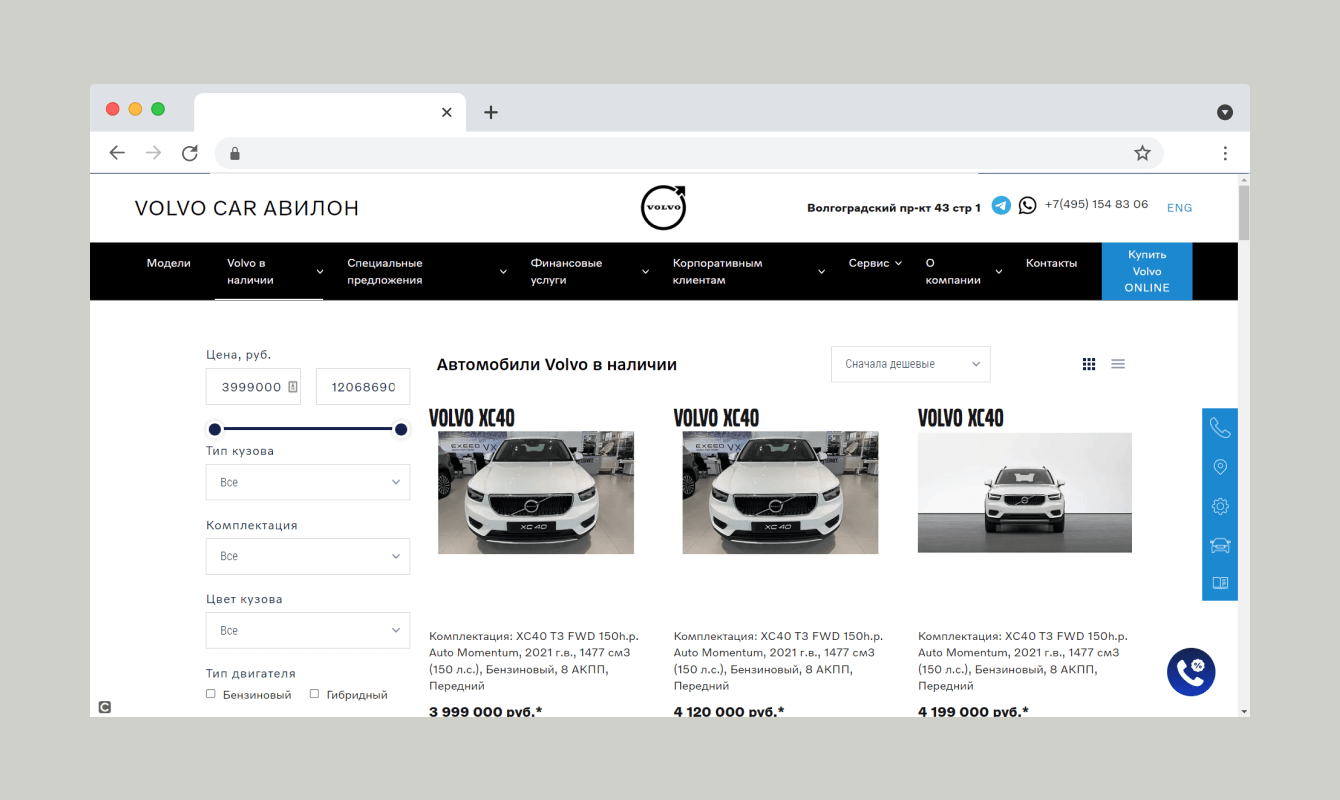Expand chevron next to О компании

point(998,272)
